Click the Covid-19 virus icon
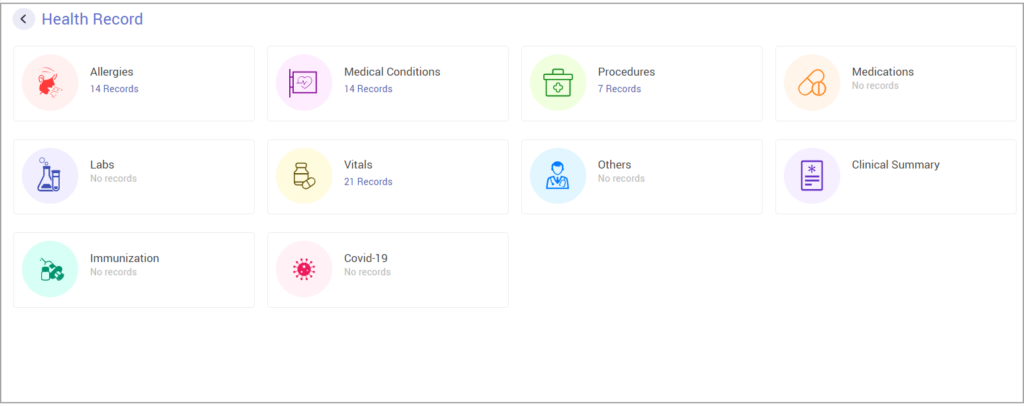This screenshot has width=1024, height=406. click(304, 269)
